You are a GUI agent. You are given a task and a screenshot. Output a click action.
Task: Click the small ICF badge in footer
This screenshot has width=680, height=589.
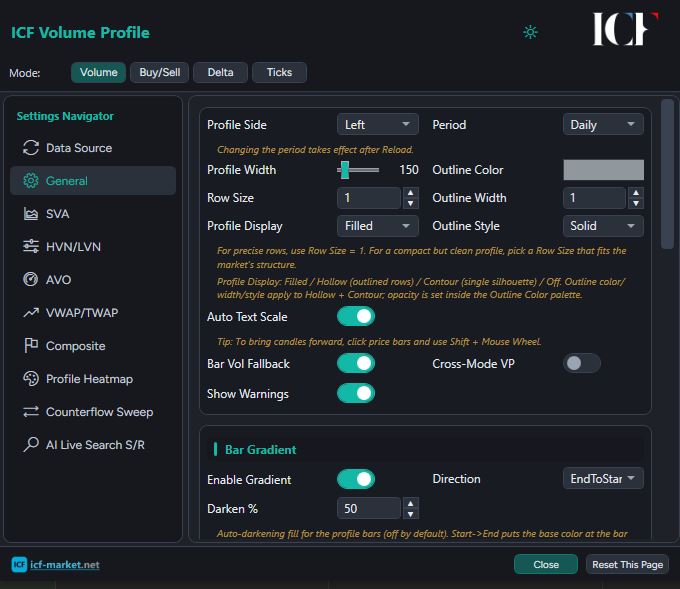pyautogui.click(x=19, y=564)
